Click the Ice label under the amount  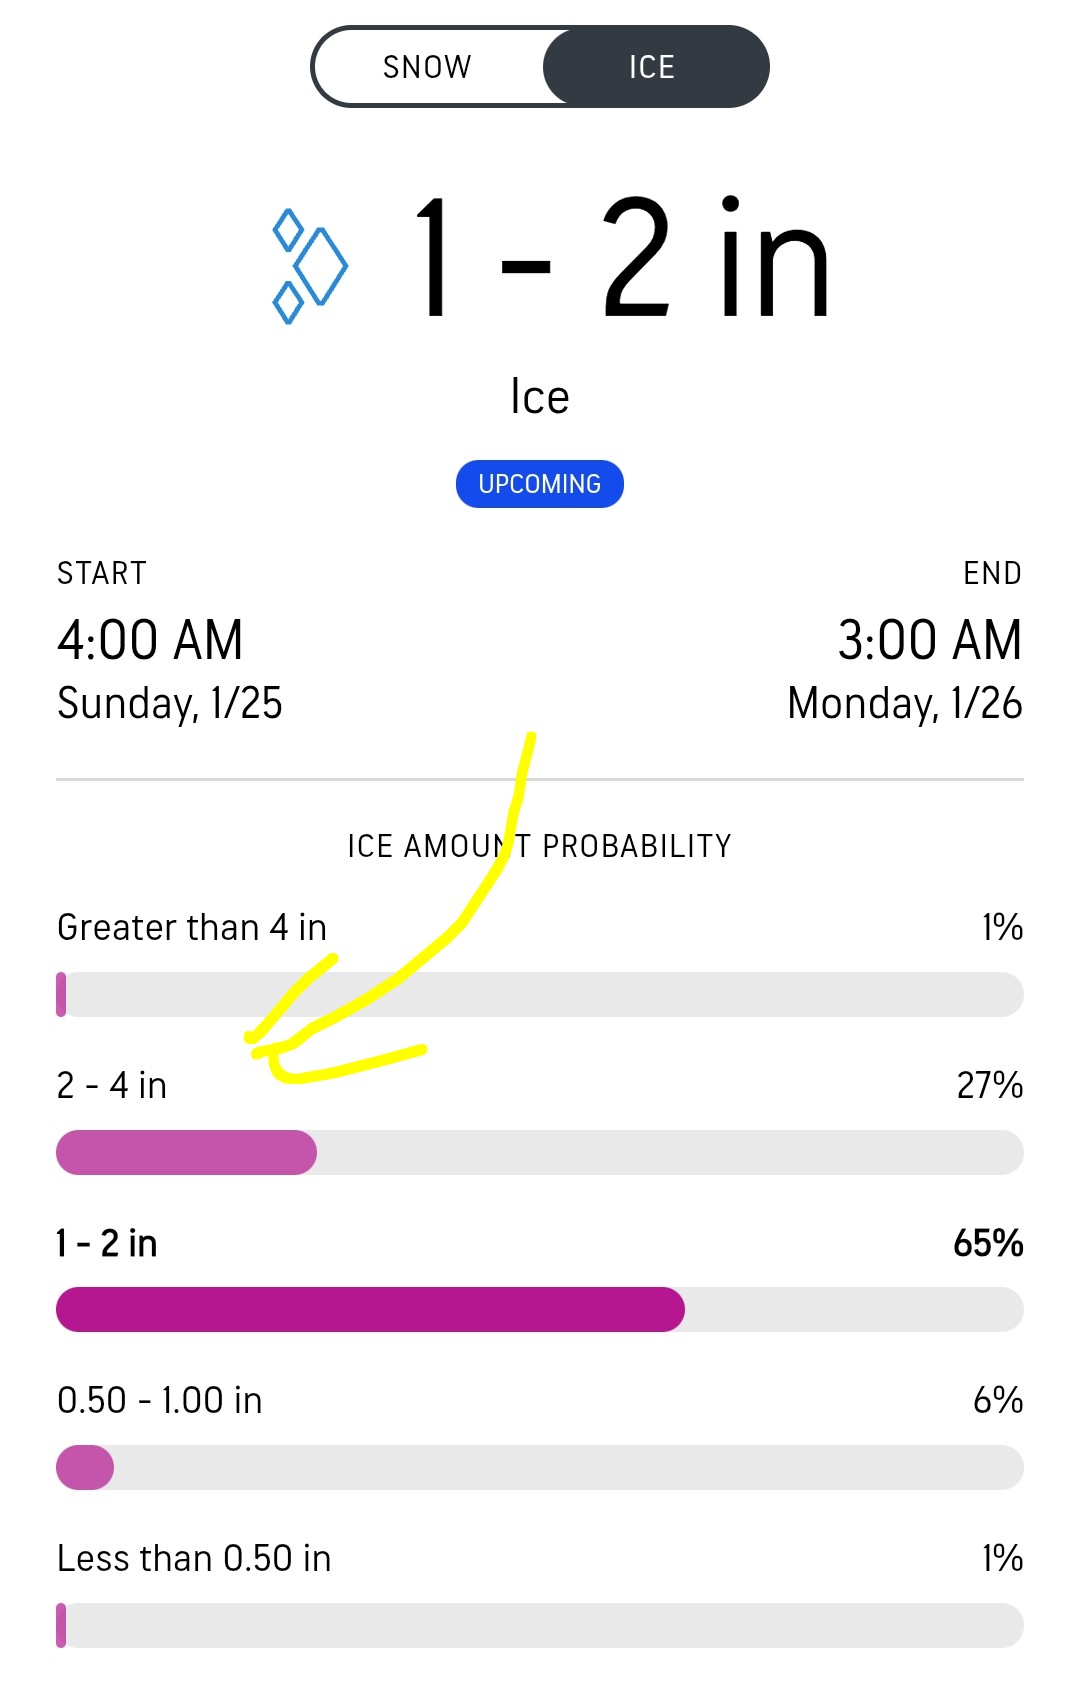pos(540,397)
